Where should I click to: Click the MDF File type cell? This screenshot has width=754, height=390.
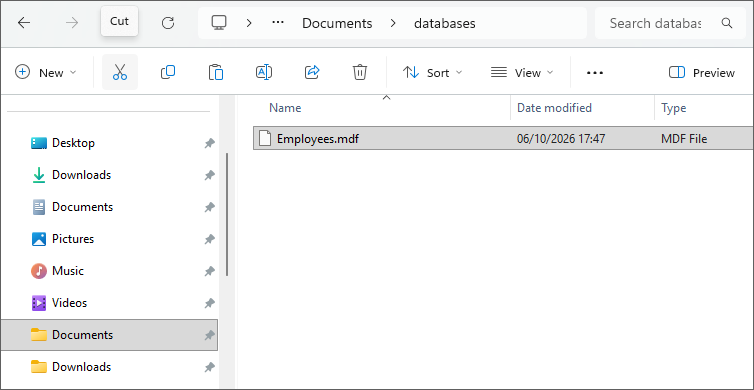click(x=684, y=139)
